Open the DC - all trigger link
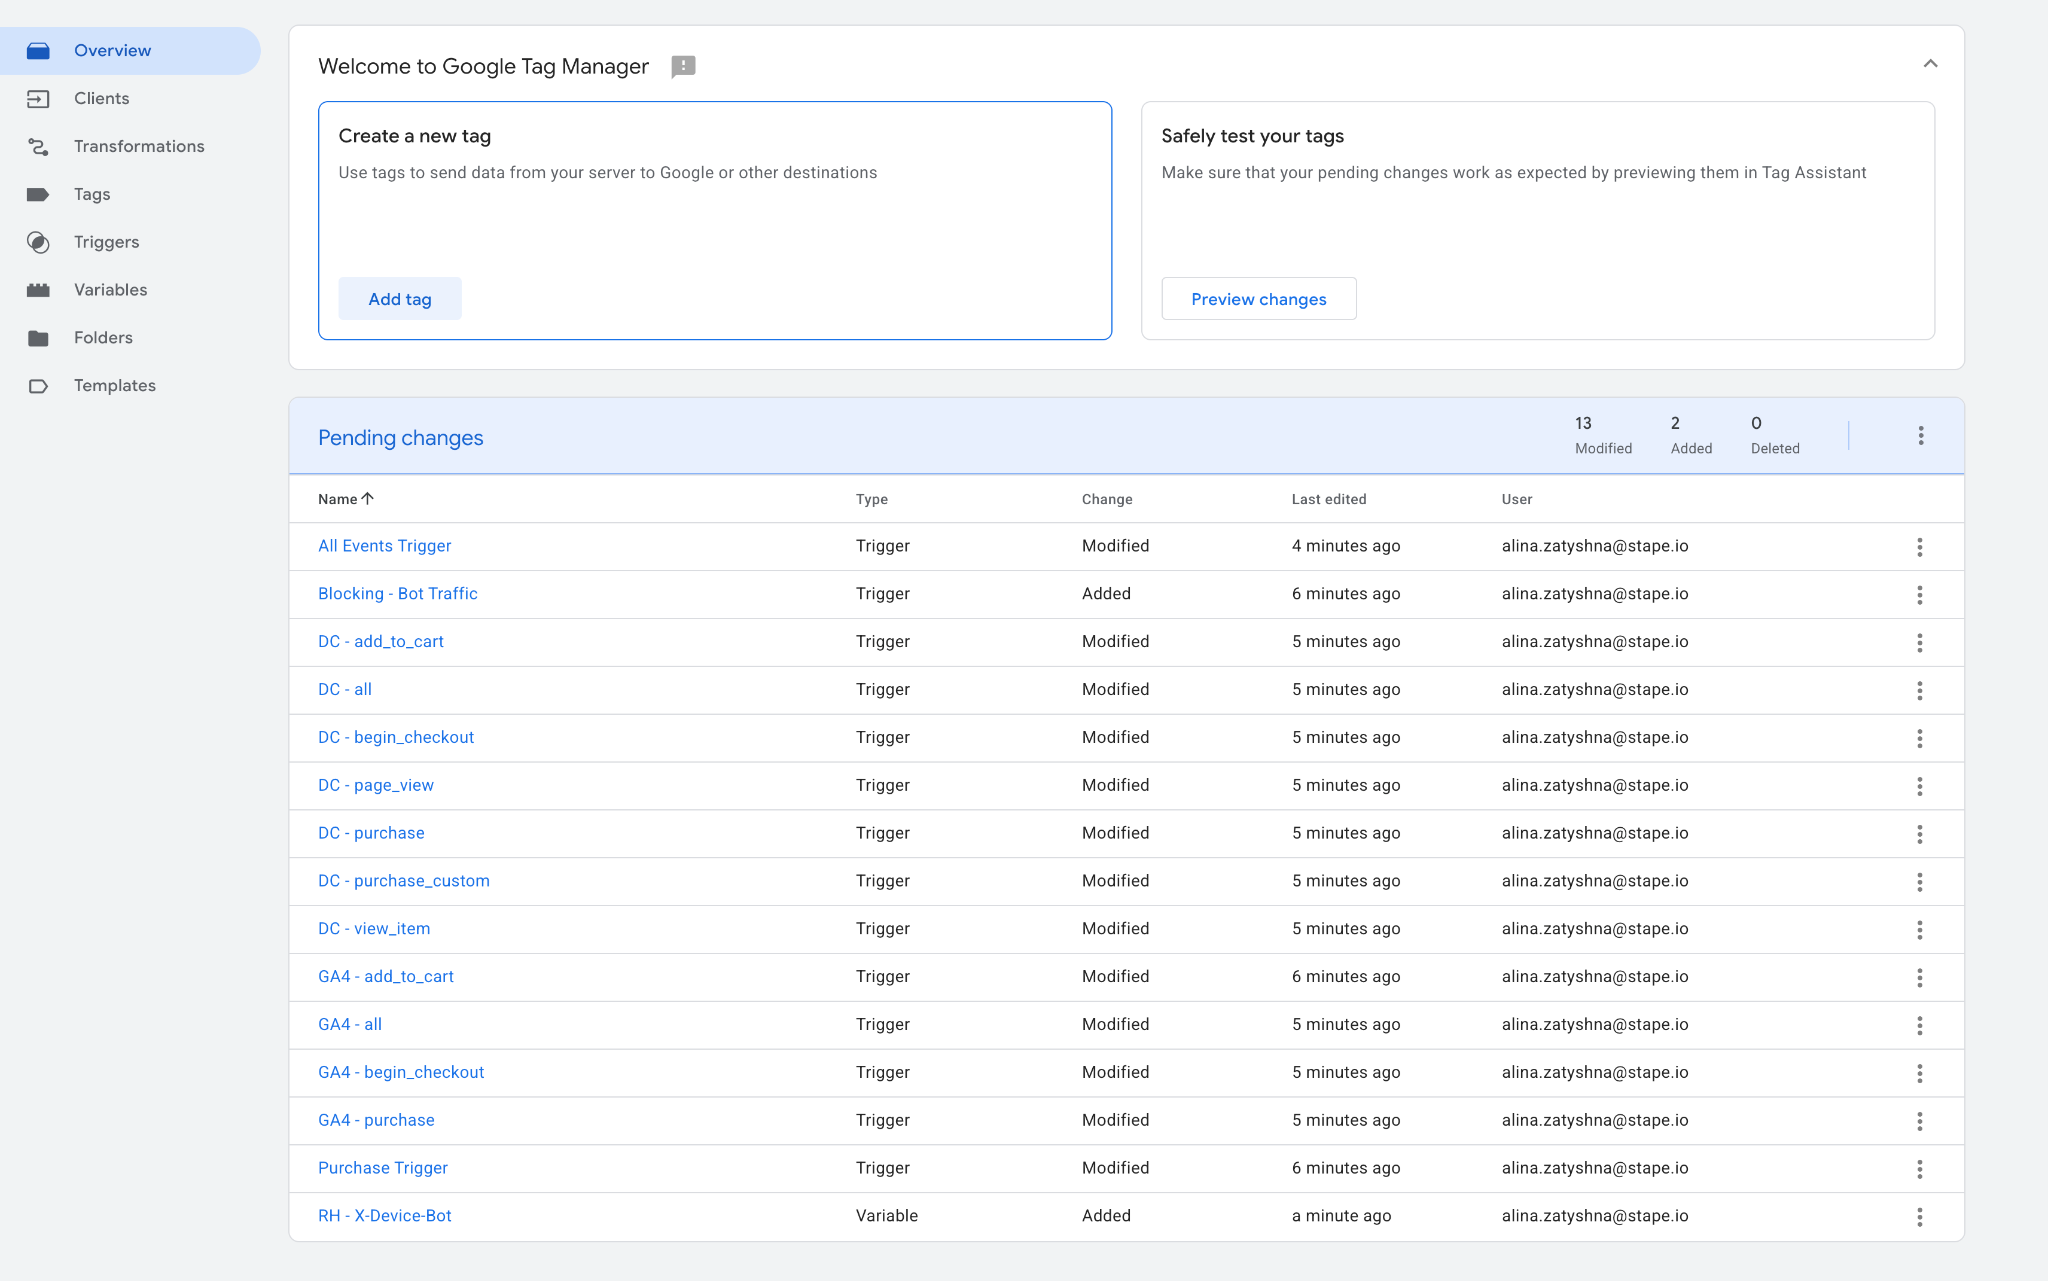 point(345,690)
